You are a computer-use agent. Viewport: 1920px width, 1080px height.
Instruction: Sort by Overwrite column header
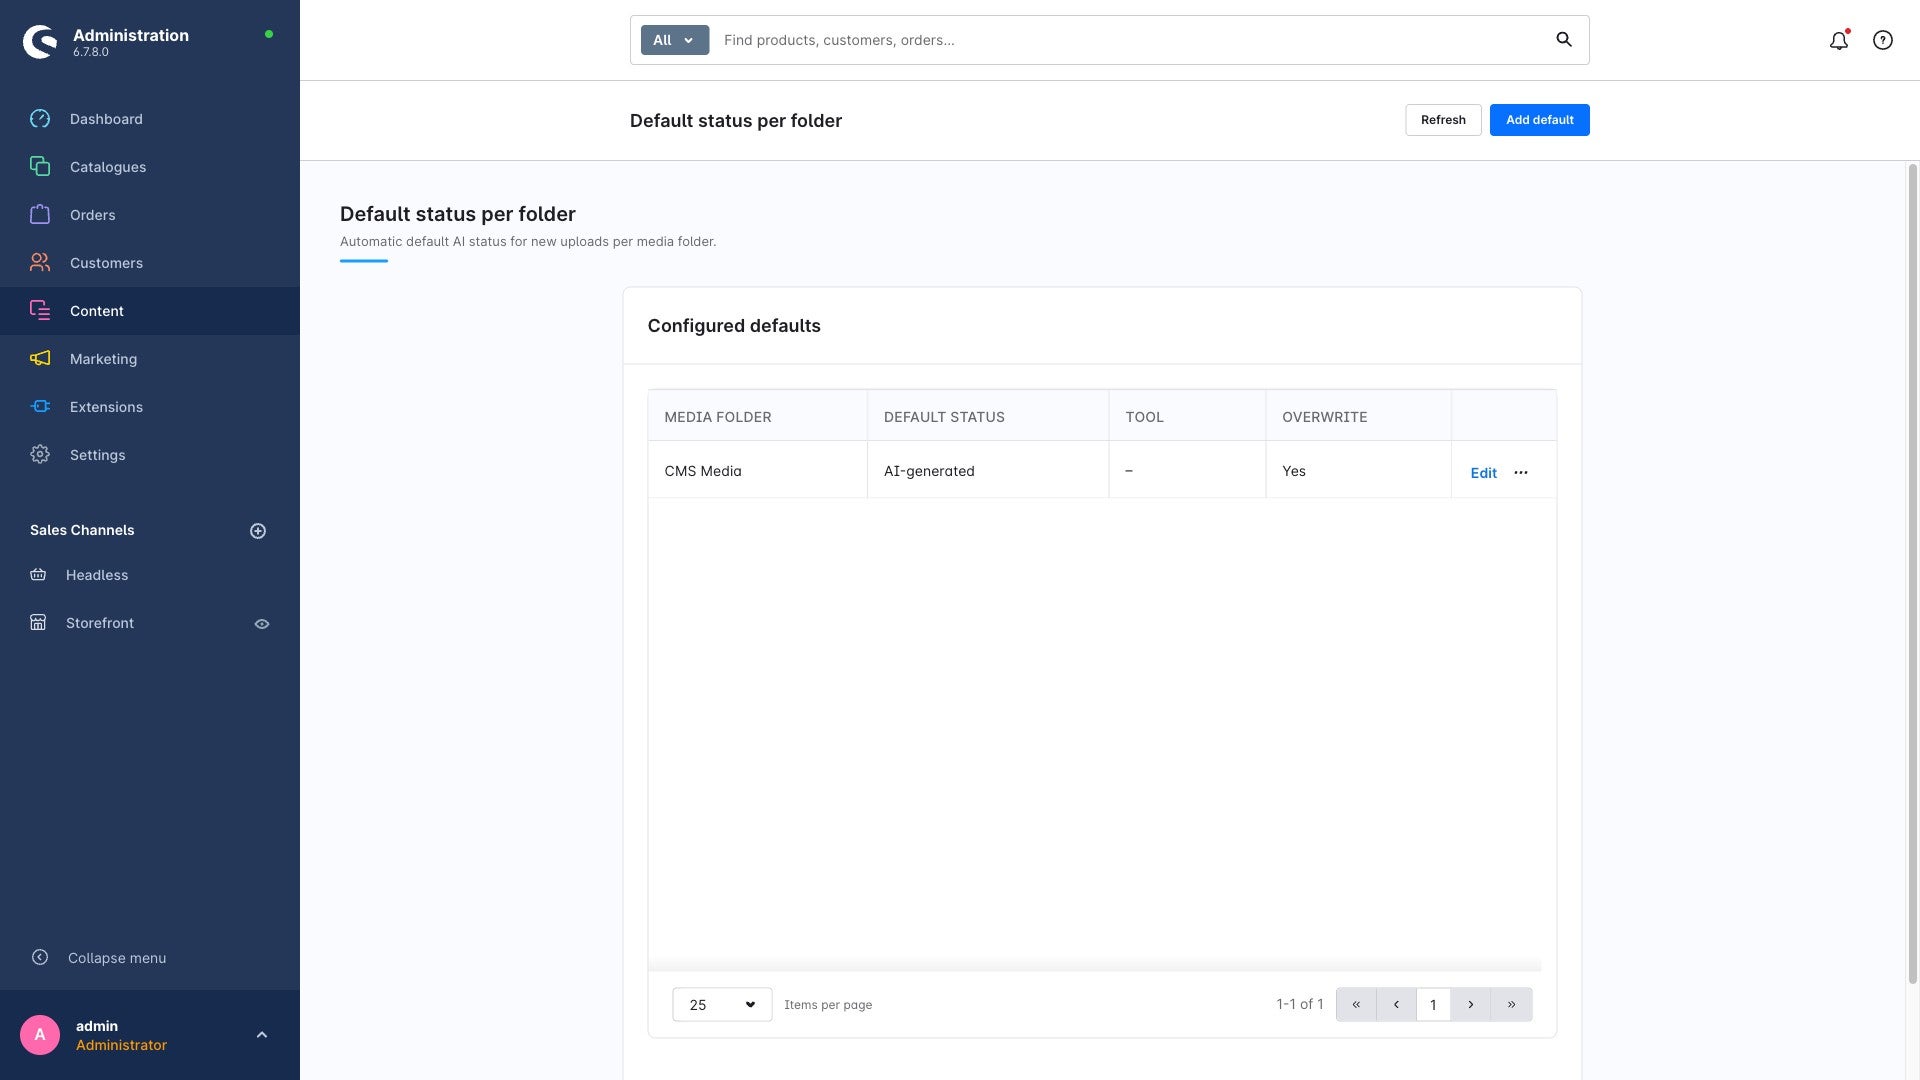(1358, 417)
